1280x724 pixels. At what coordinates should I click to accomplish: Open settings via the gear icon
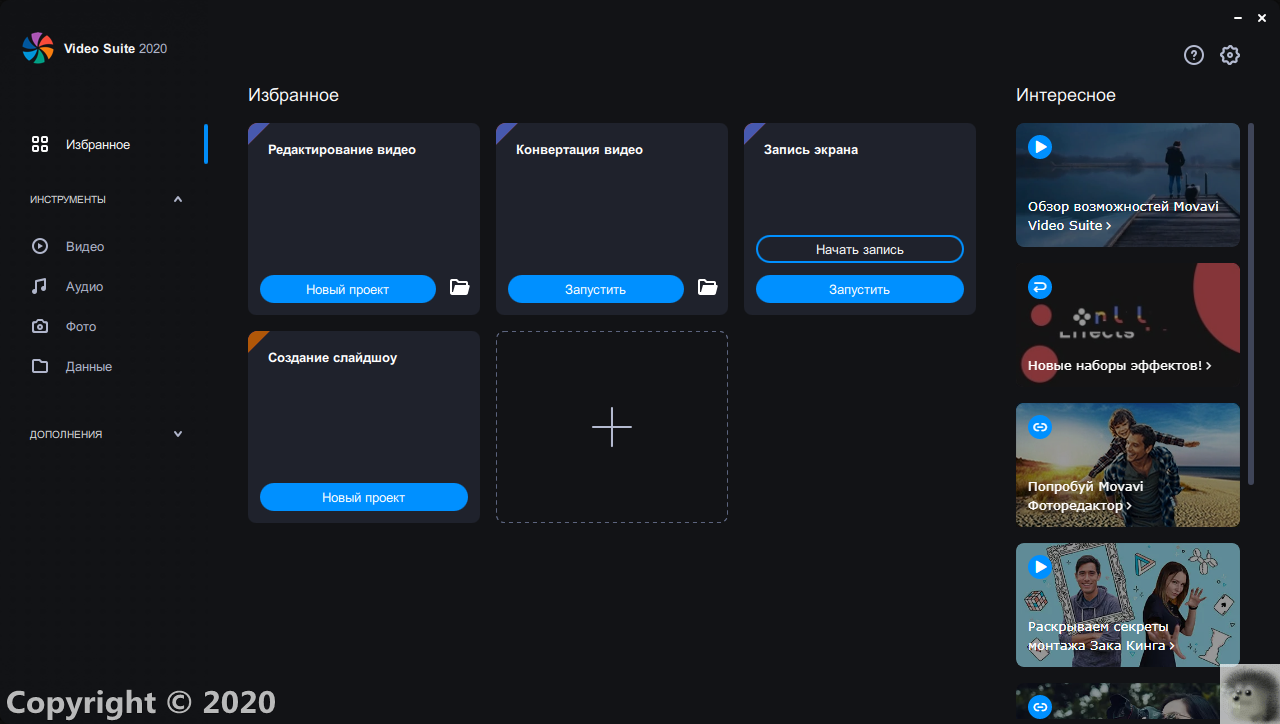click(1230, 55)
